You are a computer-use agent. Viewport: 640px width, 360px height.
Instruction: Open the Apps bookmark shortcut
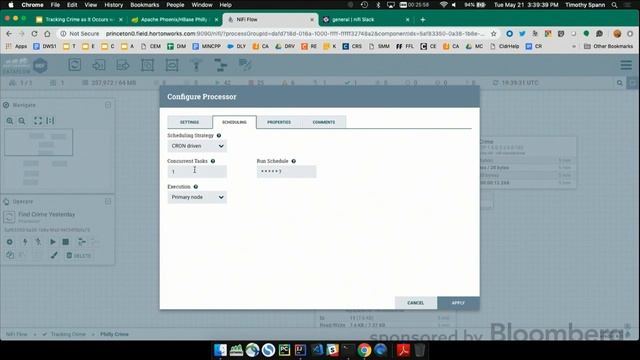click(x=16, y=47)
